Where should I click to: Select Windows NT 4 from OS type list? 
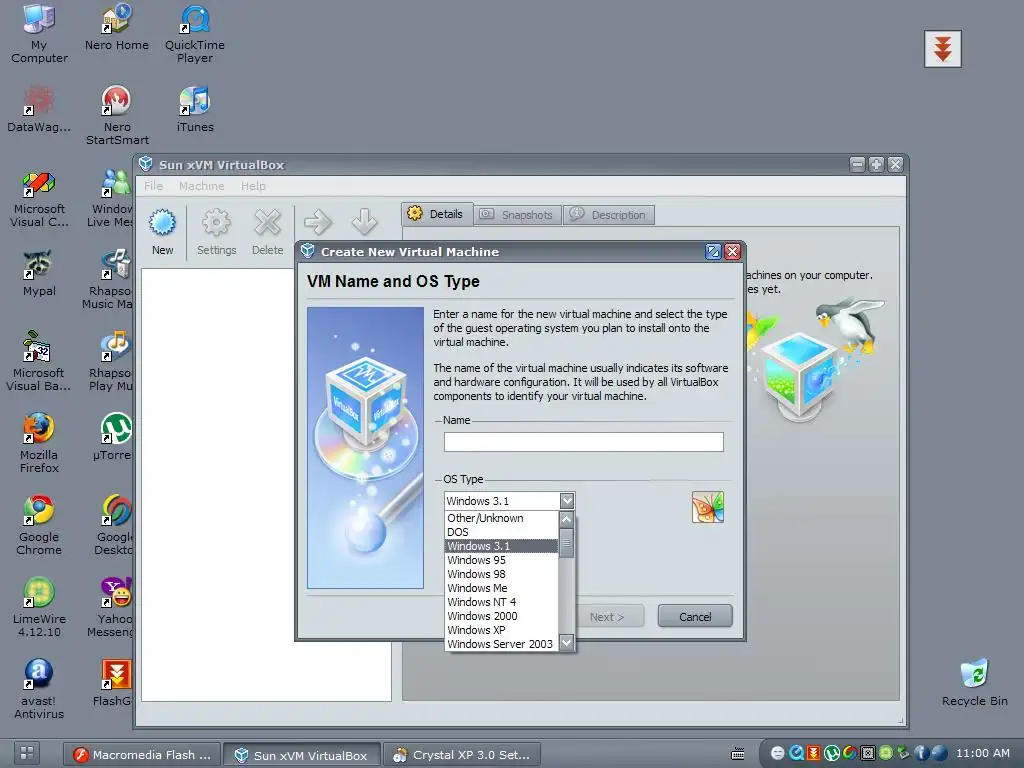click(x=501, y=602)
